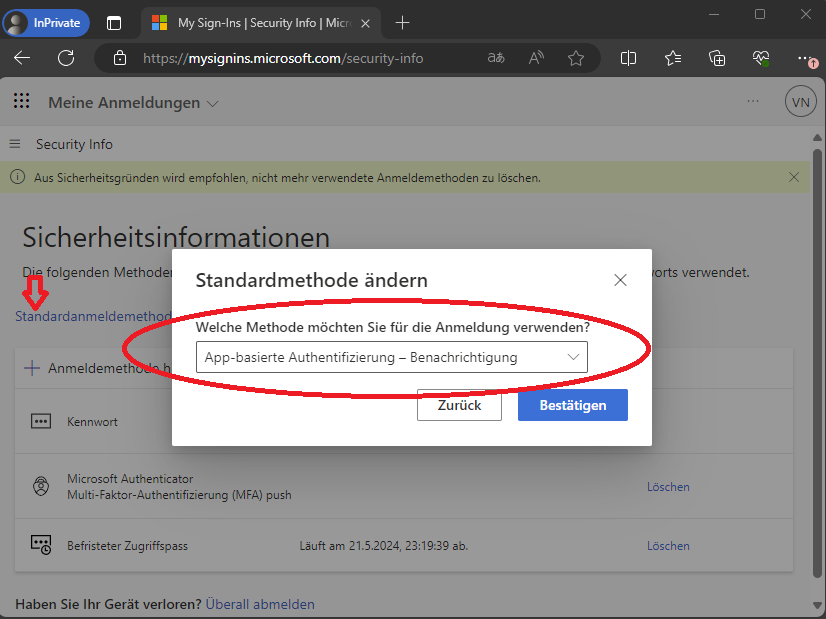Add page to favorites star icon
The image size is (826, 619).
tap(575, 58)
